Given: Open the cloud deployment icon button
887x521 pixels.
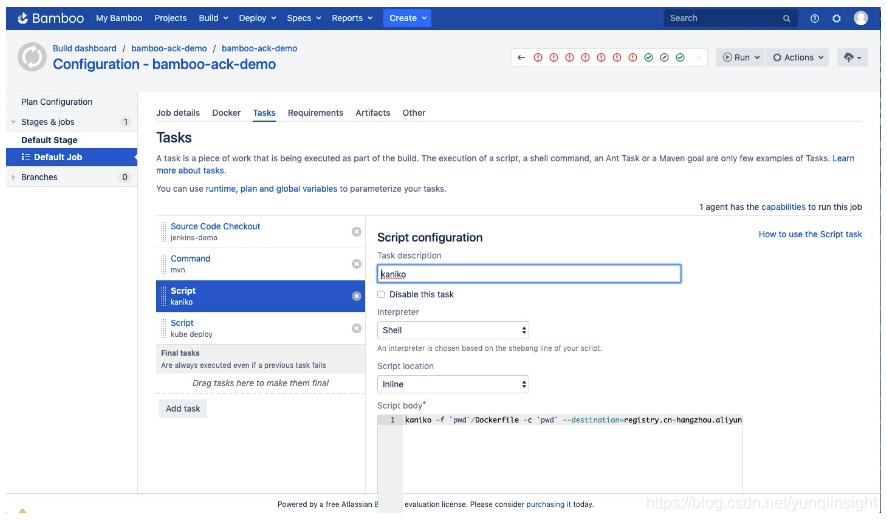Looking at the screenshot, I should click(852, 58).
